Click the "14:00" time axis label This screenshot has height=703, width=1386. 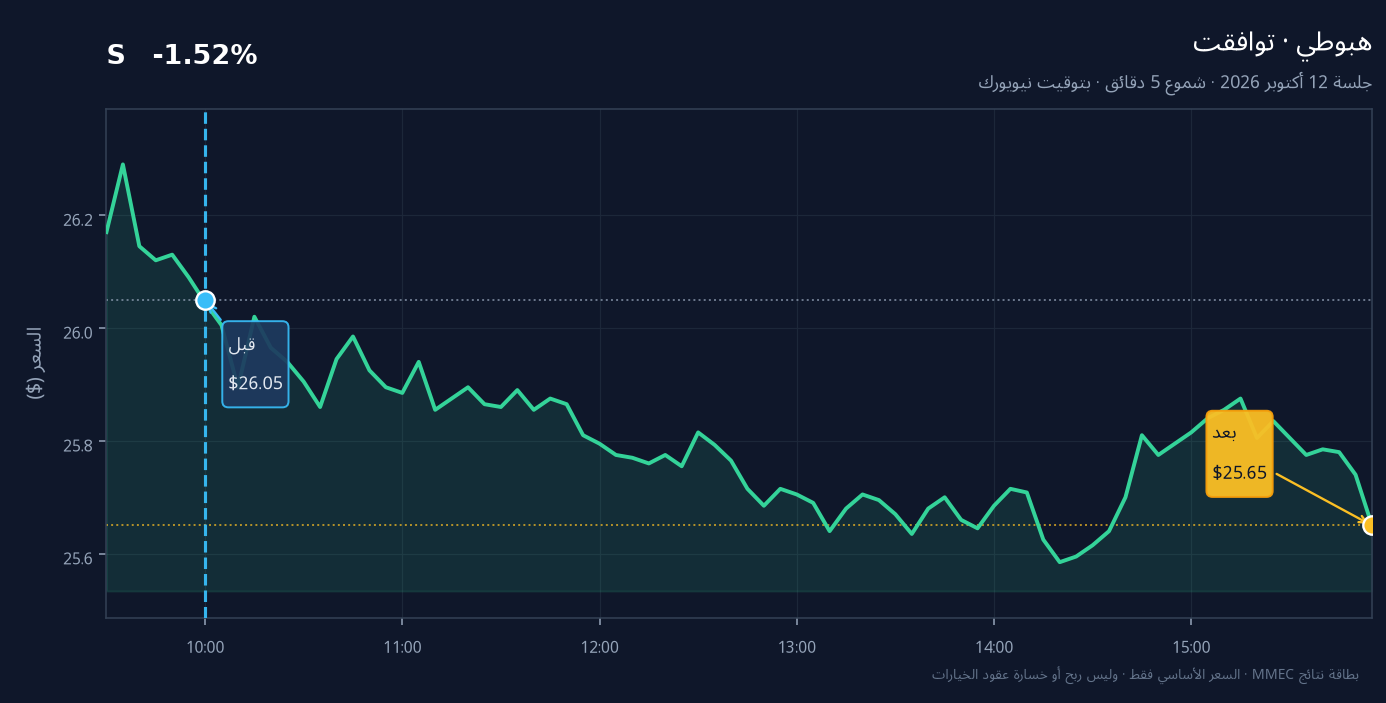pos(994,647)
